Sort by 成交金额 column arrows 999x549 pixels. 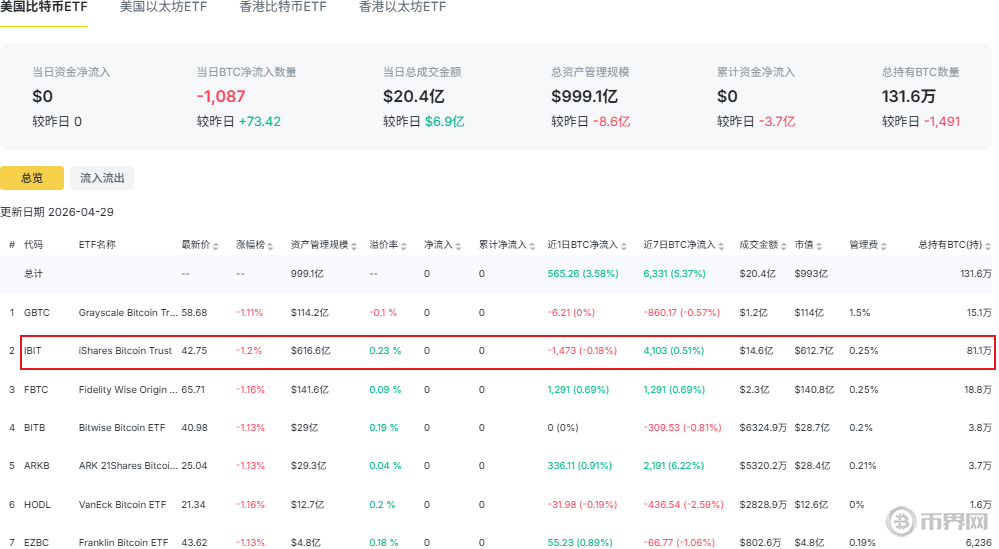coord(784,245)
